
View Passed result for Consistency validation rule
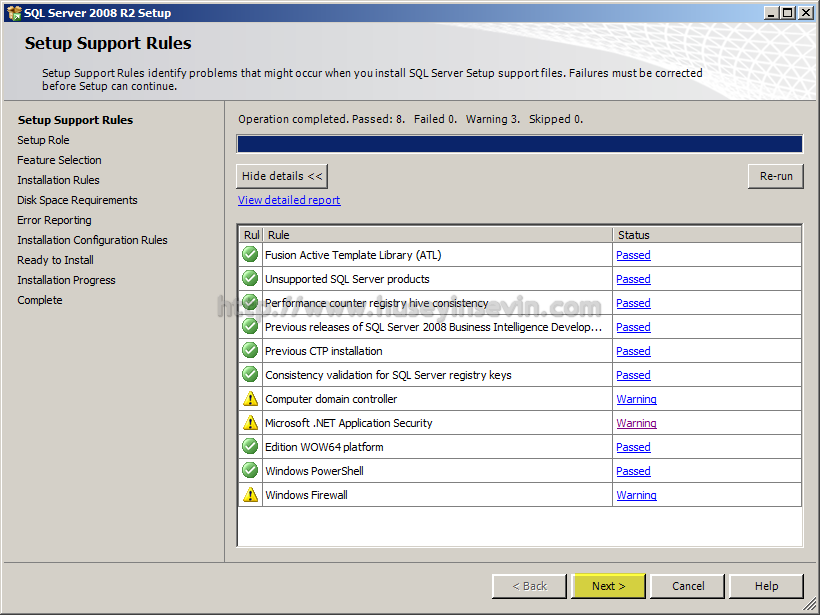click(x=633, y=375)
